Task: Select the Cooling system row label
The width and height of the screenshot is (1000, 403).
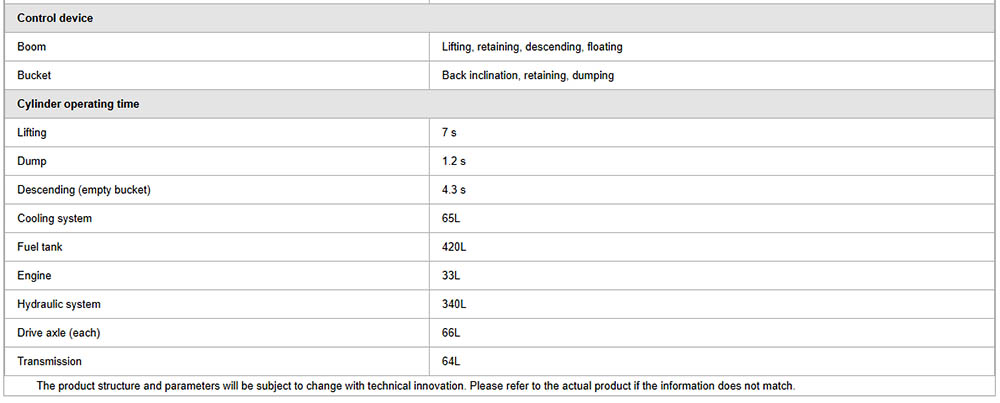Action: pyautogui.click(x=55, y=218)
